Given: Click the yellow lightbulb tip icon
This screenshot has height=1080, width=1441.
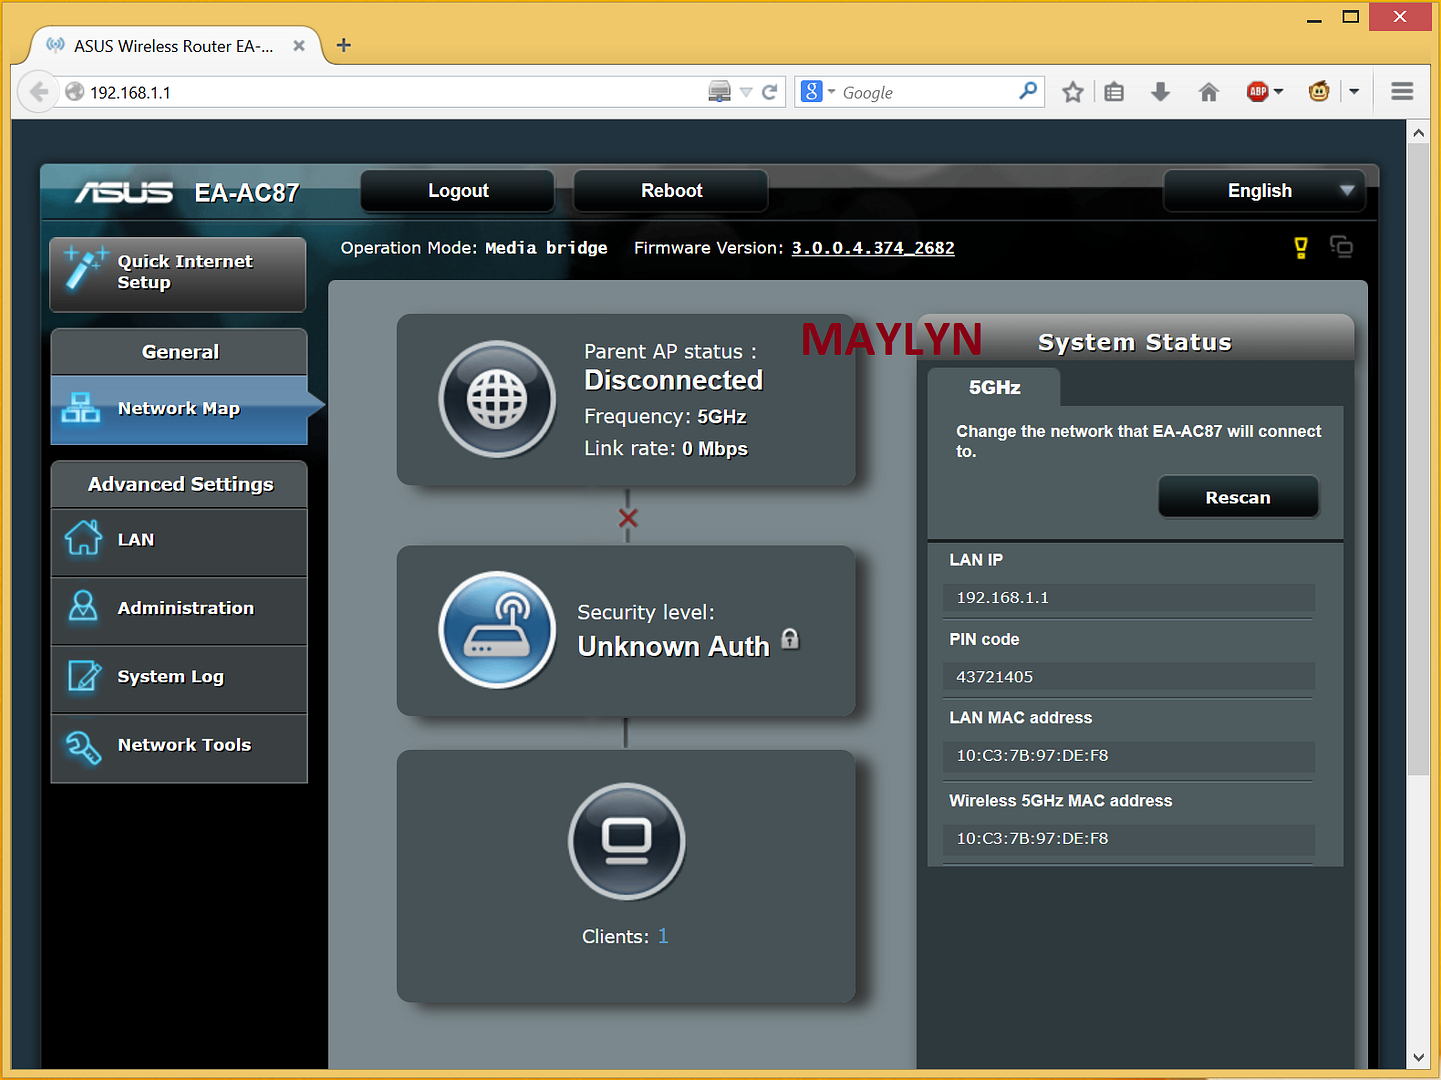Looking at the screenshot, I should [x=1300, y=248].
